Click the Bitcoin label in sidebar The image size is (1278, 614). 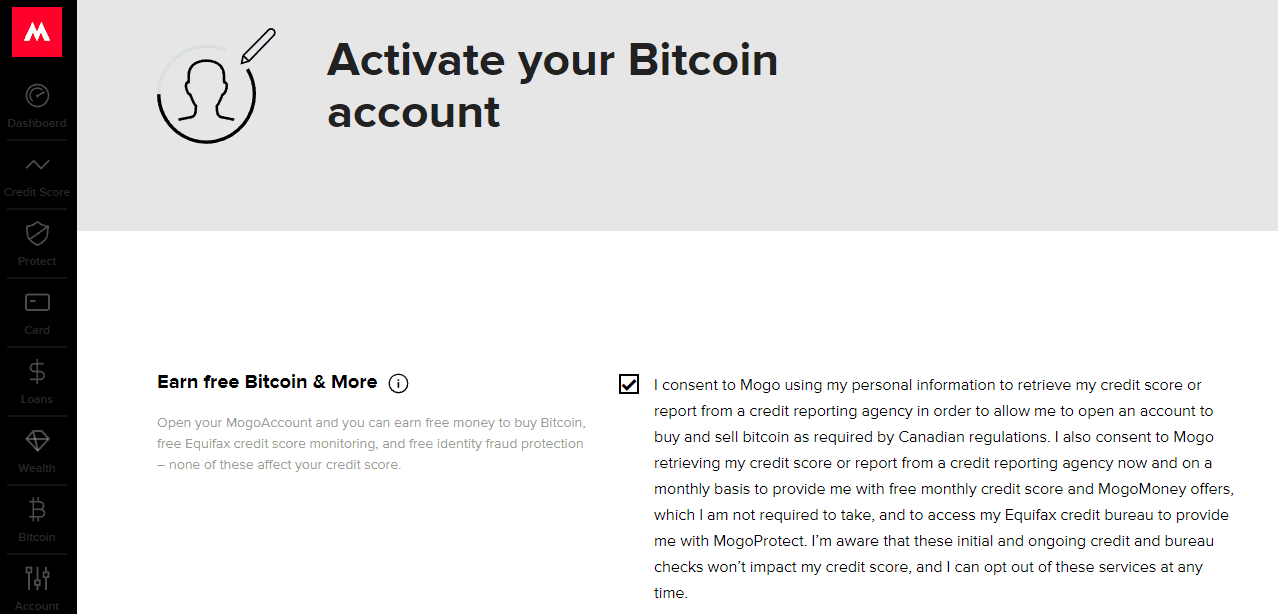(37, 537)
